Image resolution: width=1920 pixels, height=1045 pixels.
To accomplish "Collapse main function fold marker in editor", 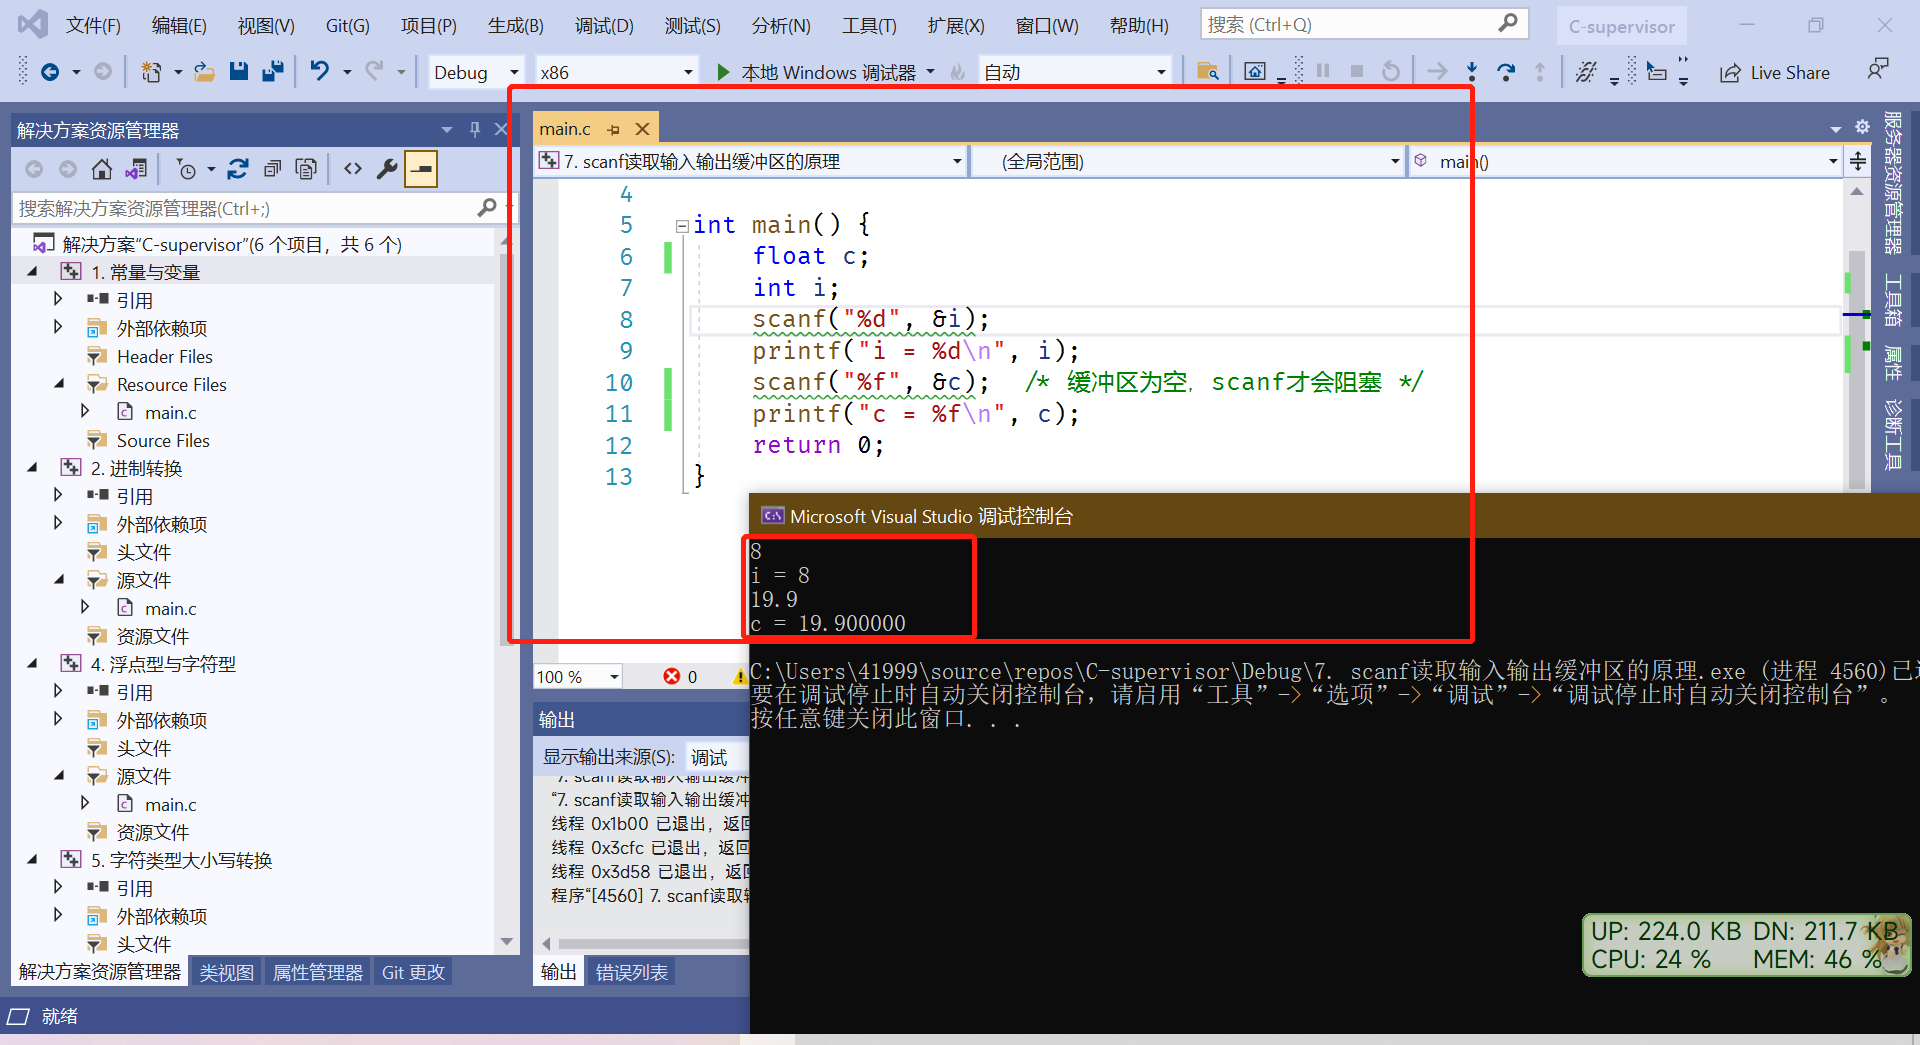I will point(681,226).
